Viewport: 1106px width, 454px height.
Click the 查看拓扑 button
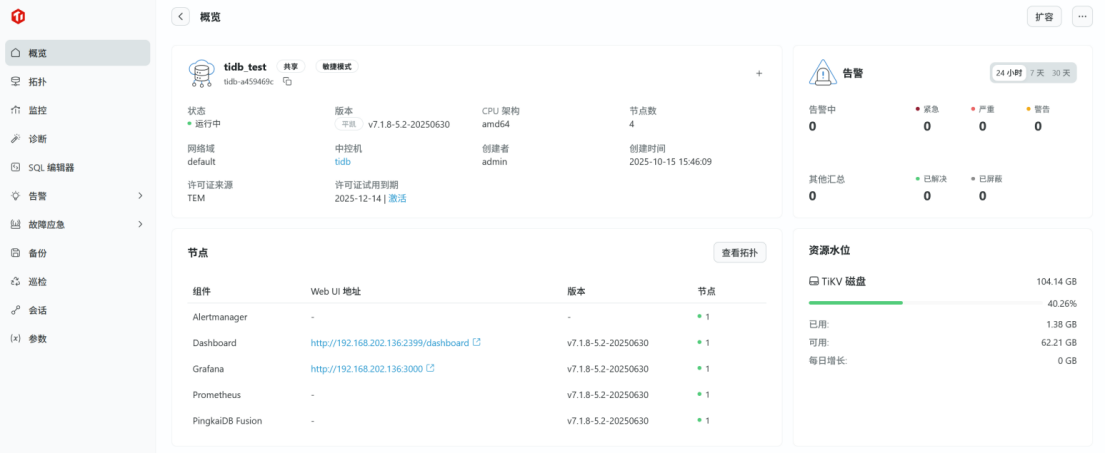pyautogui.click(x=739, y=253)
